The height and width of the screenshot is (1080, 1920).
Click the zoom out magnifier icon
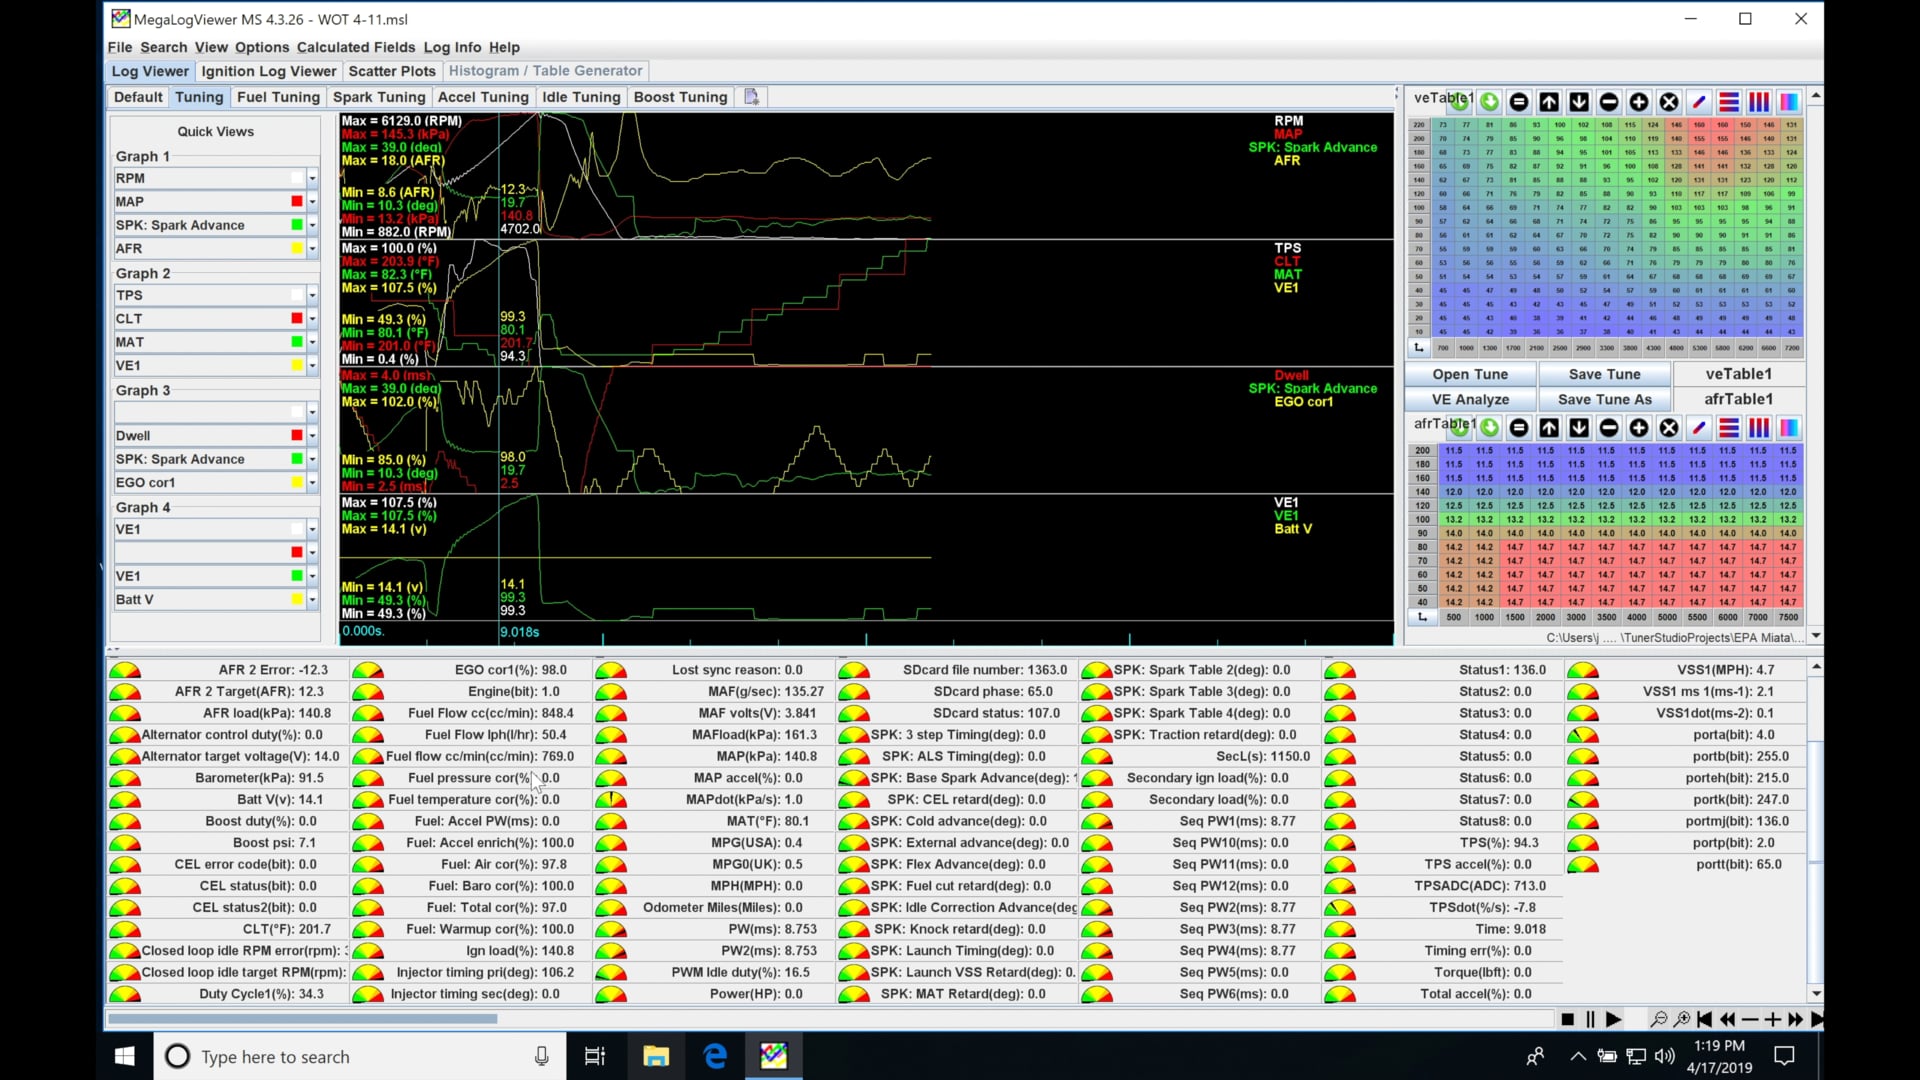click(x=1659, y=1019)
